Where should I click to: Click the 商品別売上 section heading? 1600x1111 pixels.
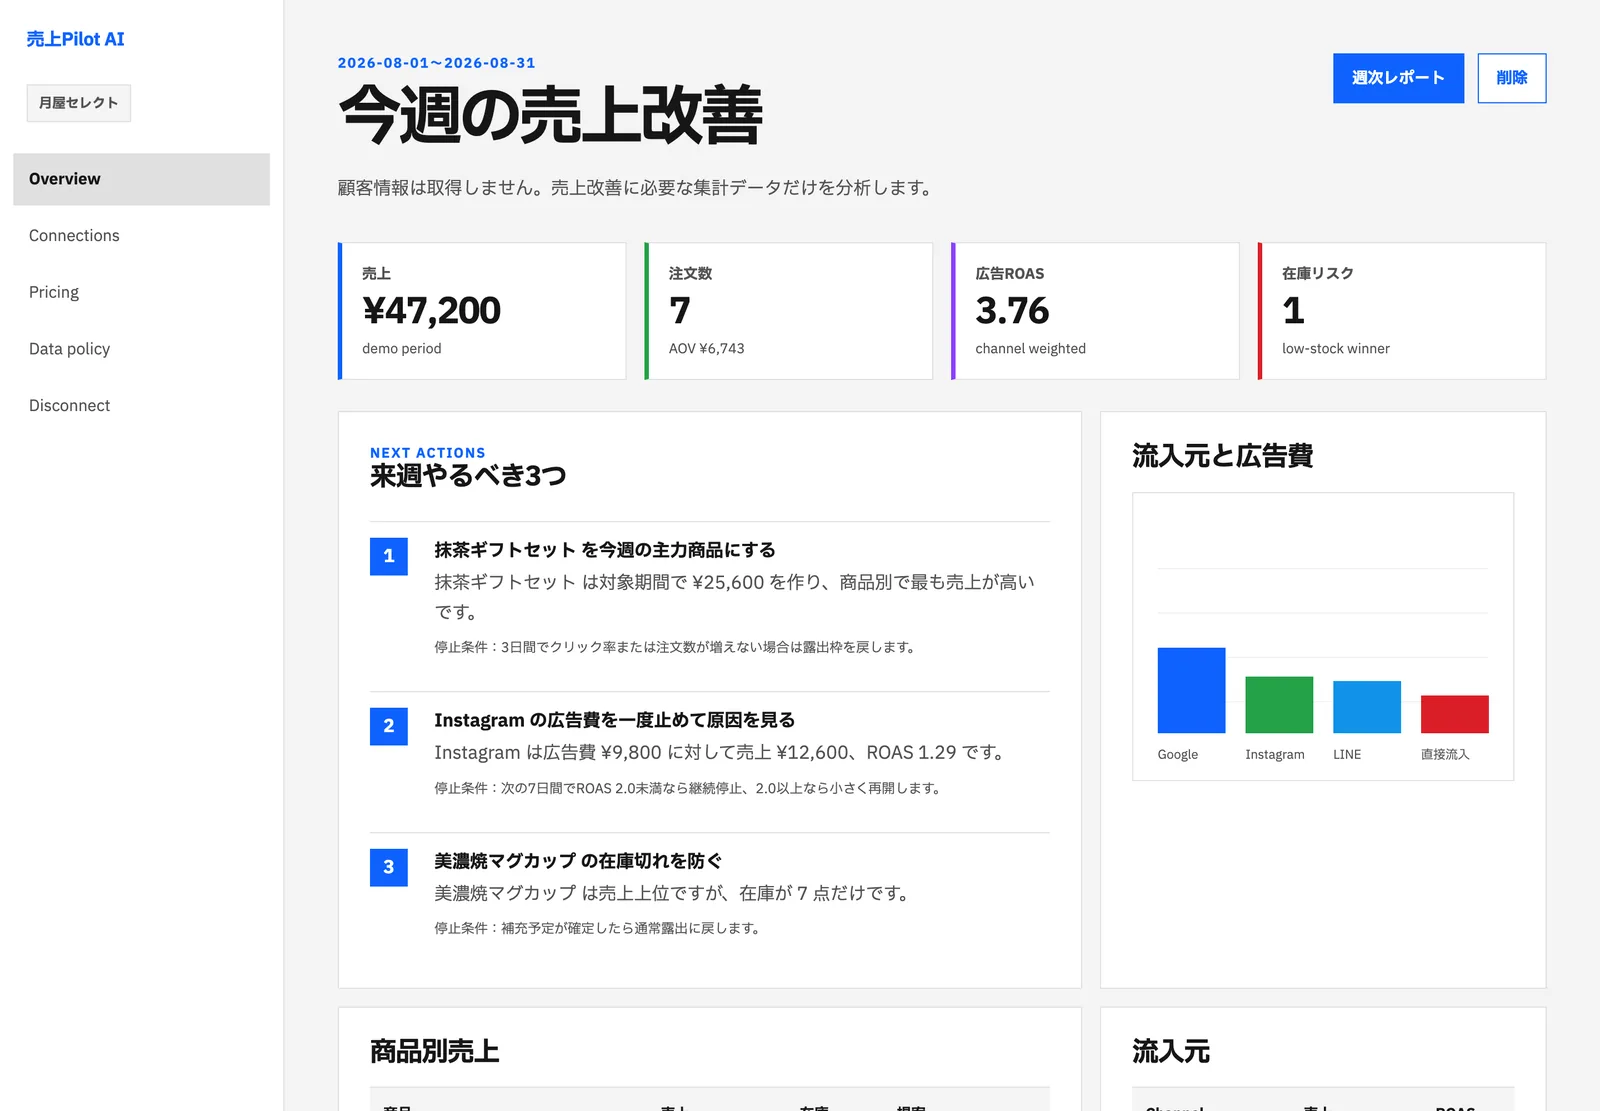[x=435, y=1051]
